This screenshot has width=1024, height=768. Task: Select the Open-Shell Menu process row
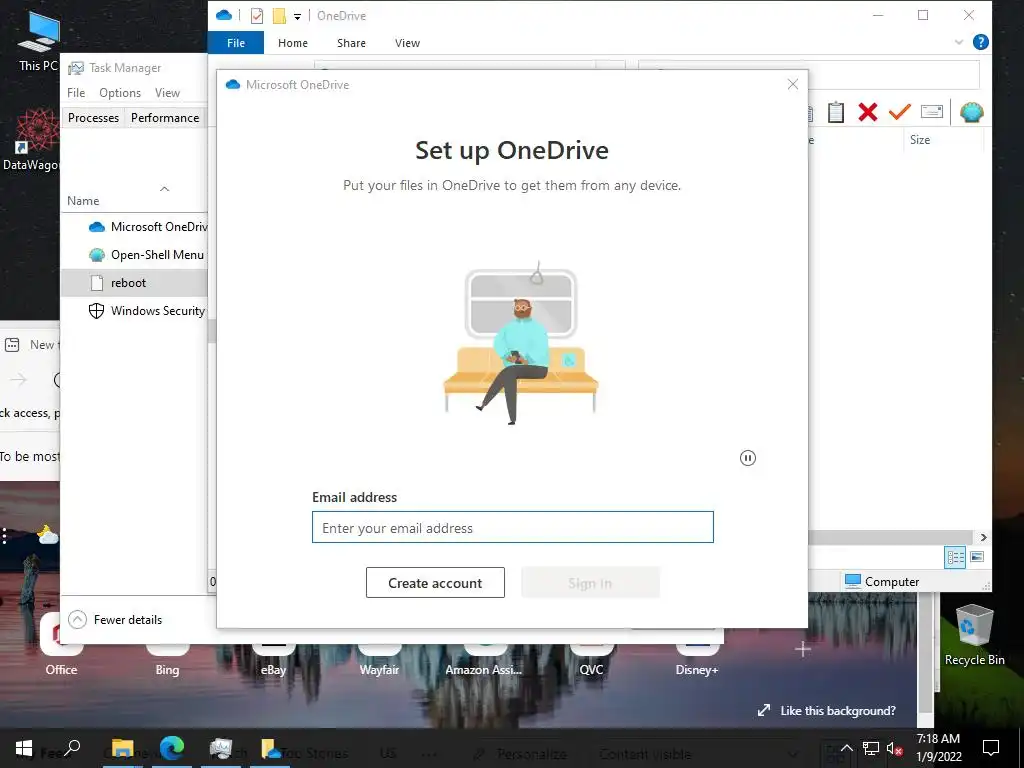[135, 255]
